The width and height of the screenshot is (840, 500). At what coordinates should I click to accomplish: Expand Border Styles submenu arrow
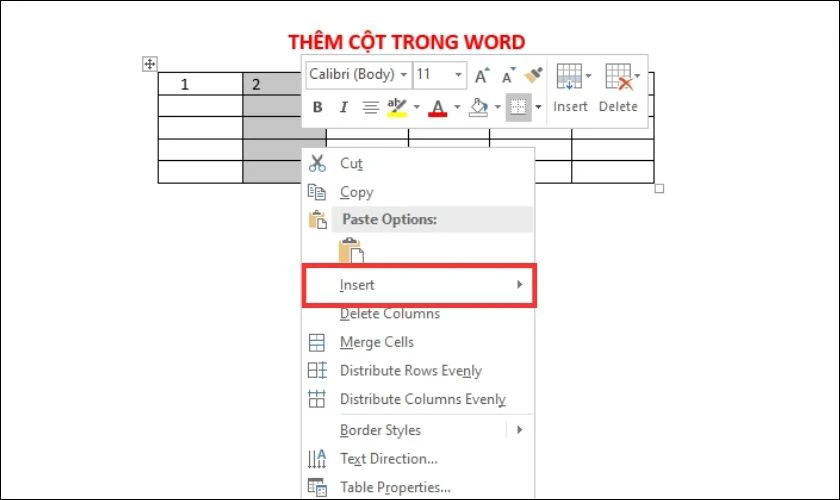click(519, 429)
